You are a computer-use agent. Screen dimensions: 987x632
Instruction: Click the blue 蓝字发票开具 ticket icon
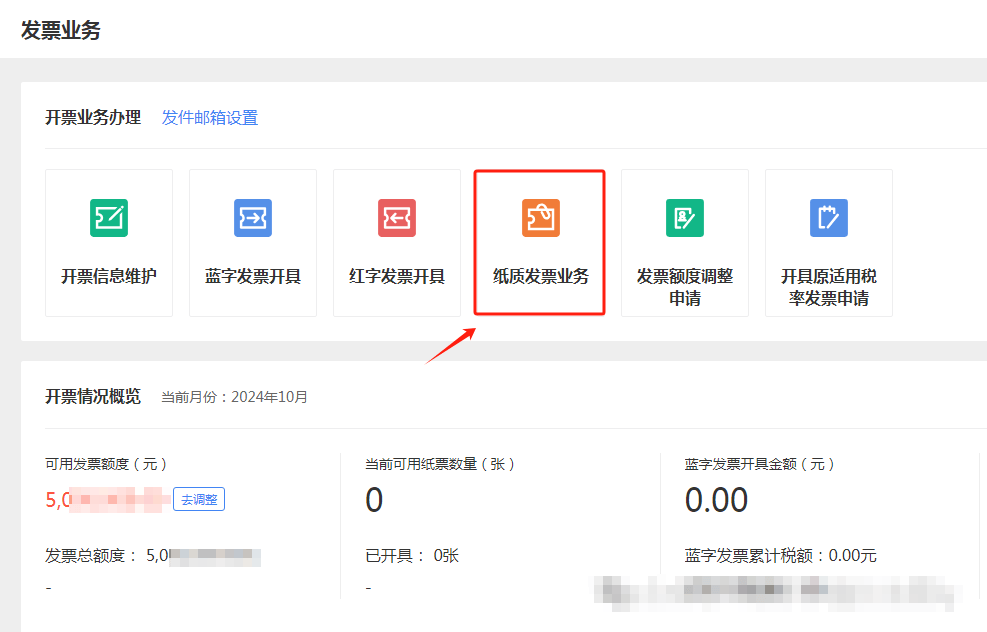pyautogui.click(x=253, y=217)
